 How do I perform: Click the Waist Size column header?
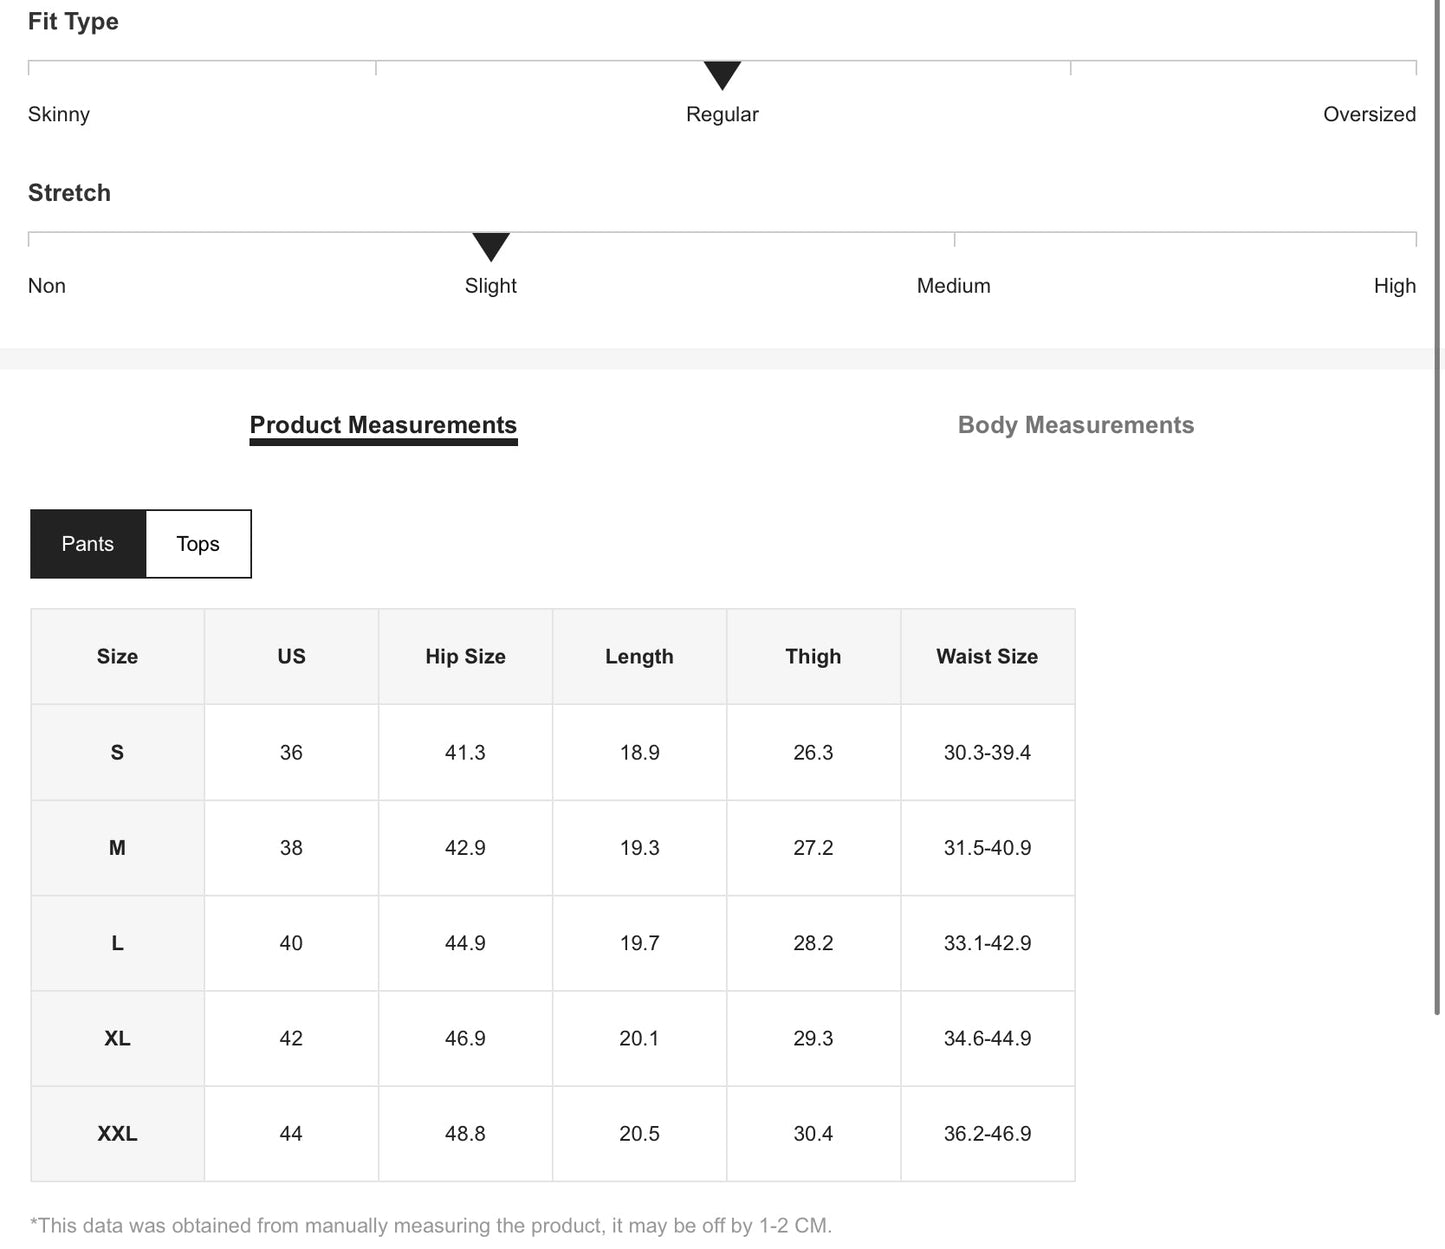tap(987, 657)
